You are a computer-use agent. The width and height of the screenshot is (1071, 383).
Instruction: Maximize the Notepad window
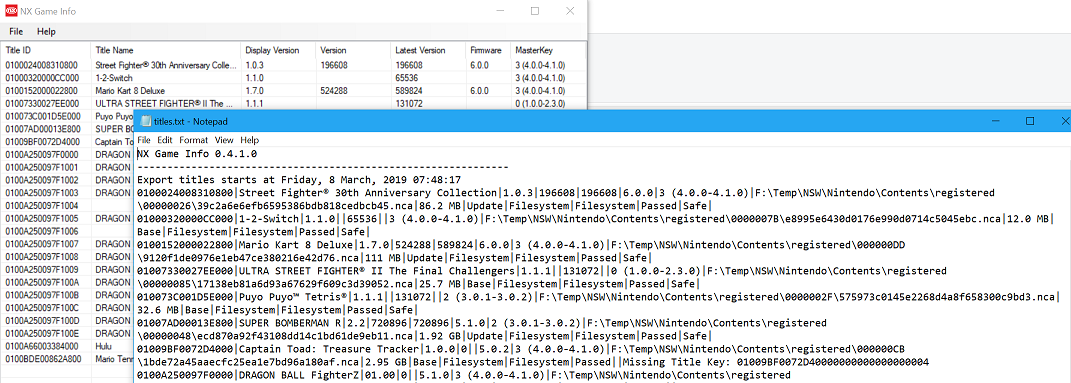coord(1030,122)
